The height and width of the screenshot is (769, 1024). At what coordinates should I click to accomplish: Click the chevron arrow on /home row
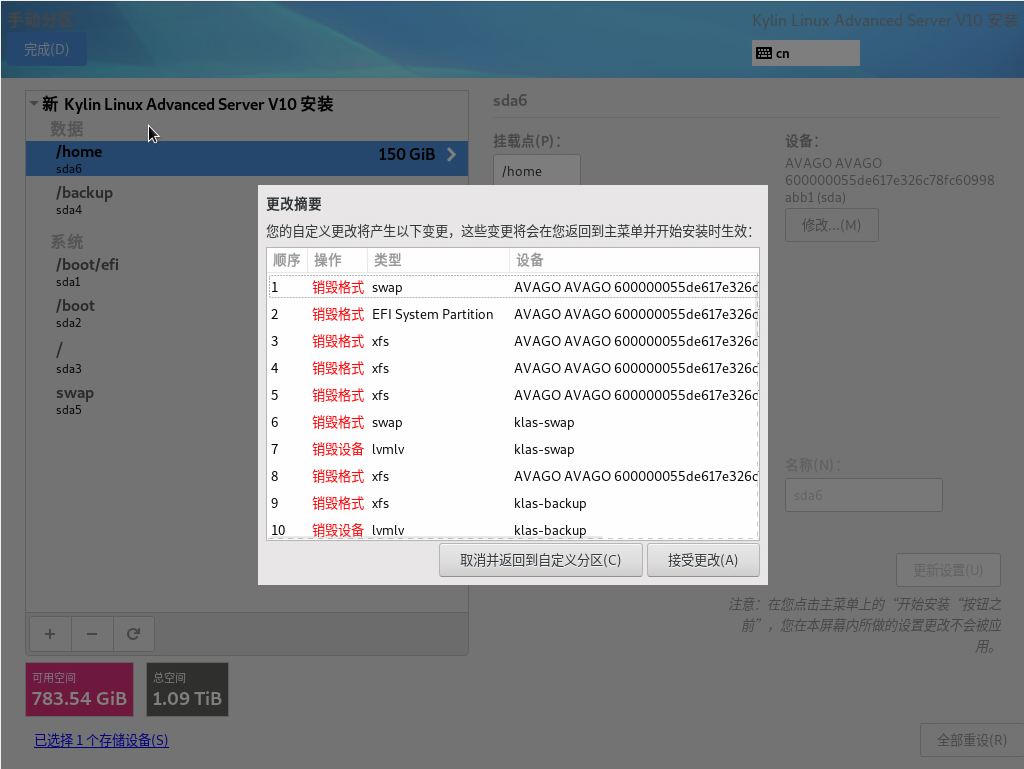pos(451,155)
